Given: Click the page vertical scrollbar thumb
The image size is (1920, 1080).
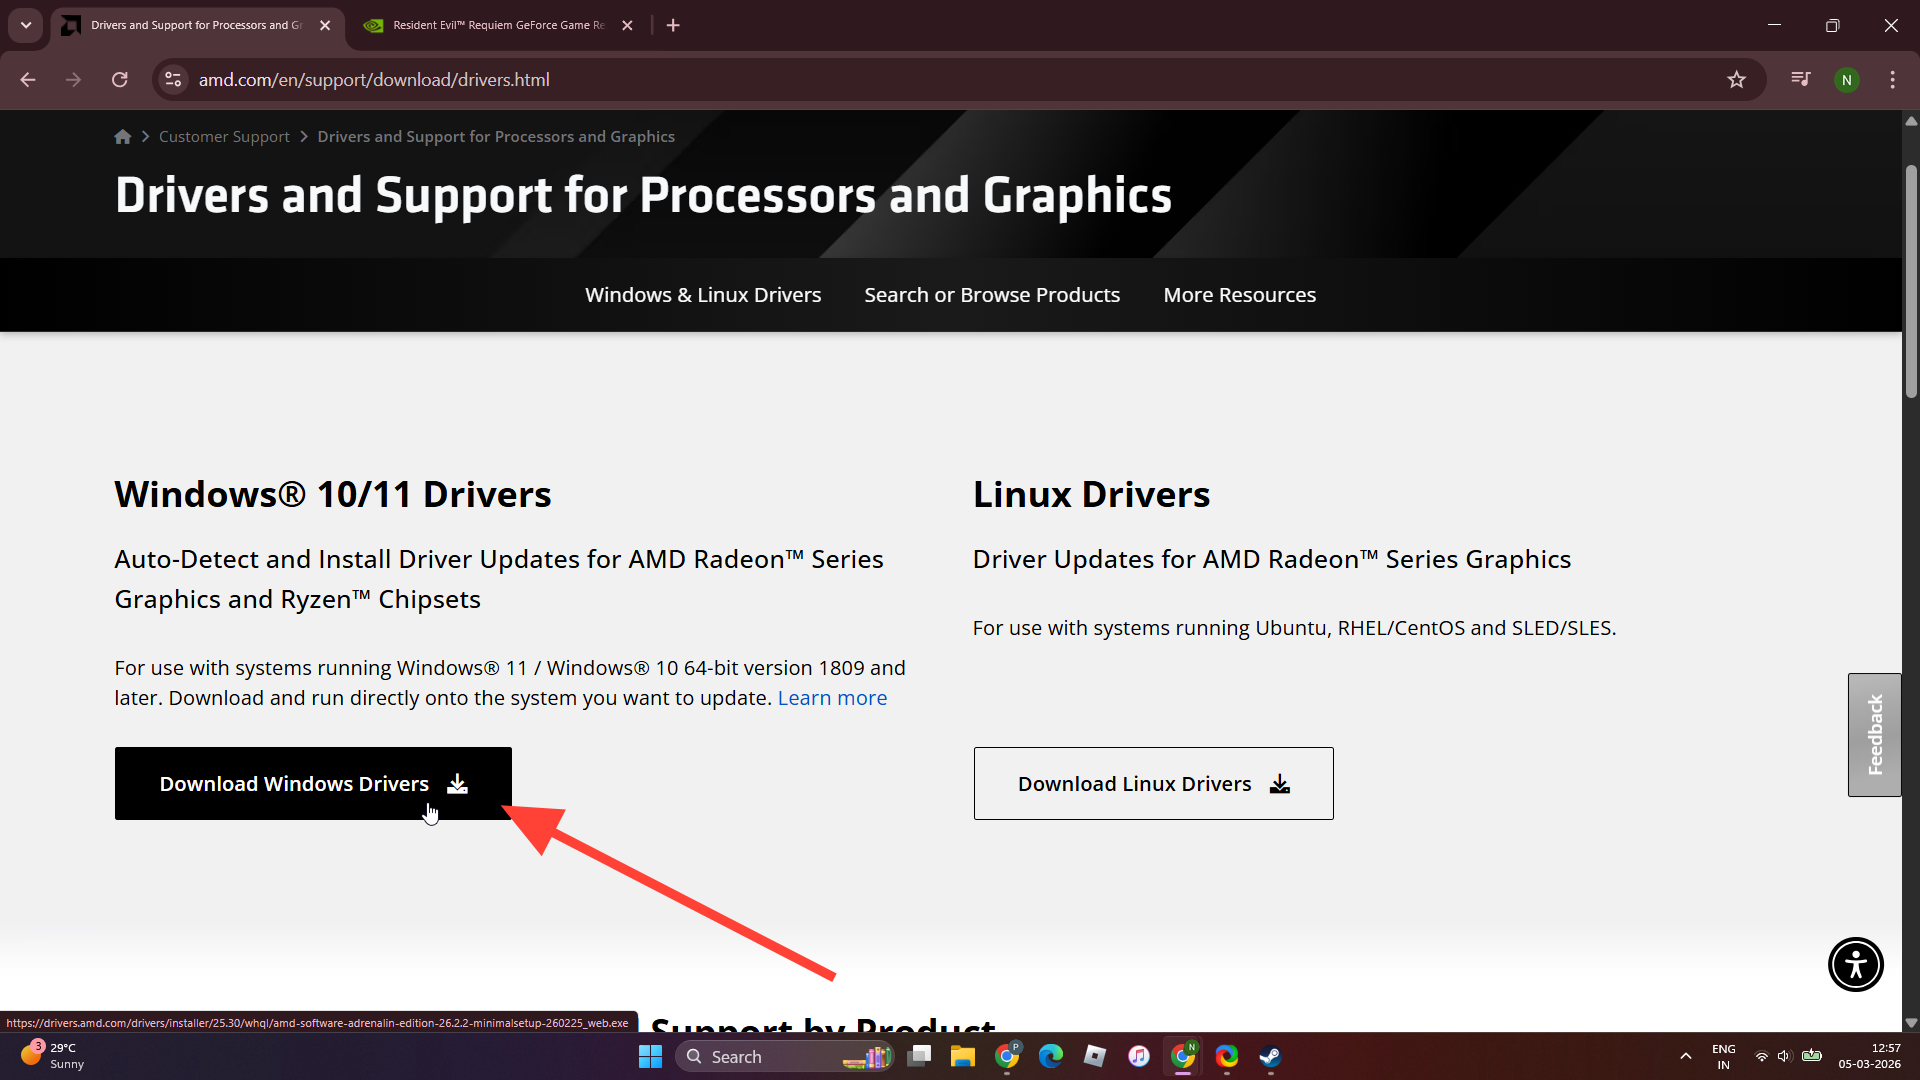Looking at the screenshot, I should click(x=1911, y=280).
